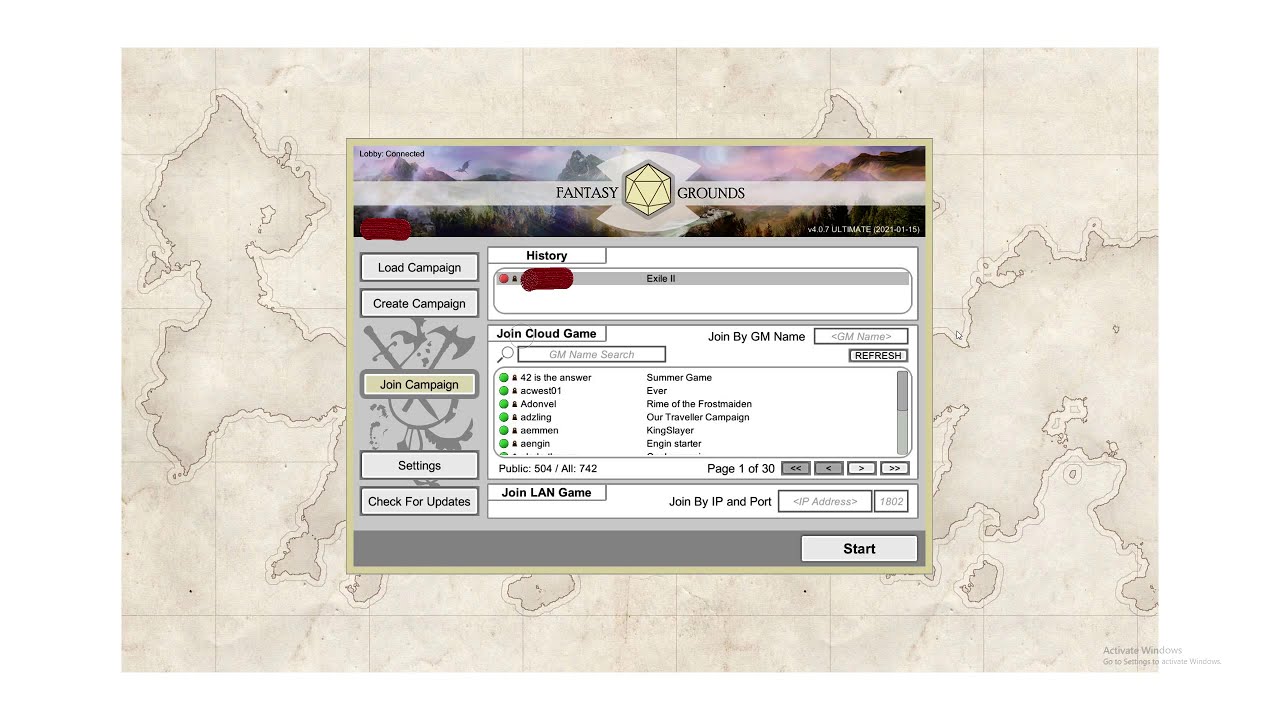Screen dimensions: 1280x720
Task: Select the Exile II history entry
Action: pyautogui.click(x=702, y=278)
